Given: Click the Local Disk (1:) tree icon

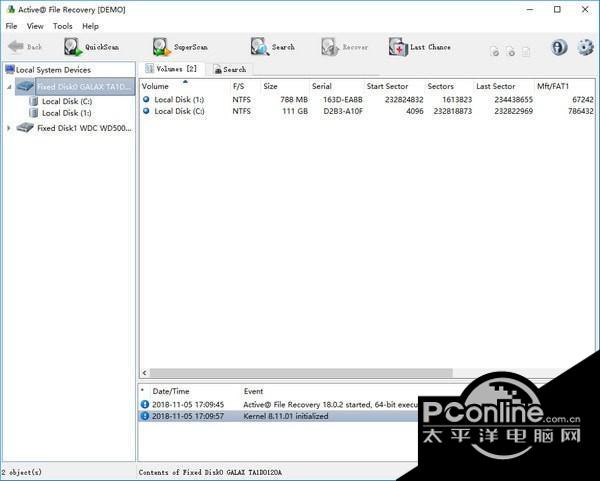Looking at the screenshot, I should pyautogui.click(x=34, y=113).
